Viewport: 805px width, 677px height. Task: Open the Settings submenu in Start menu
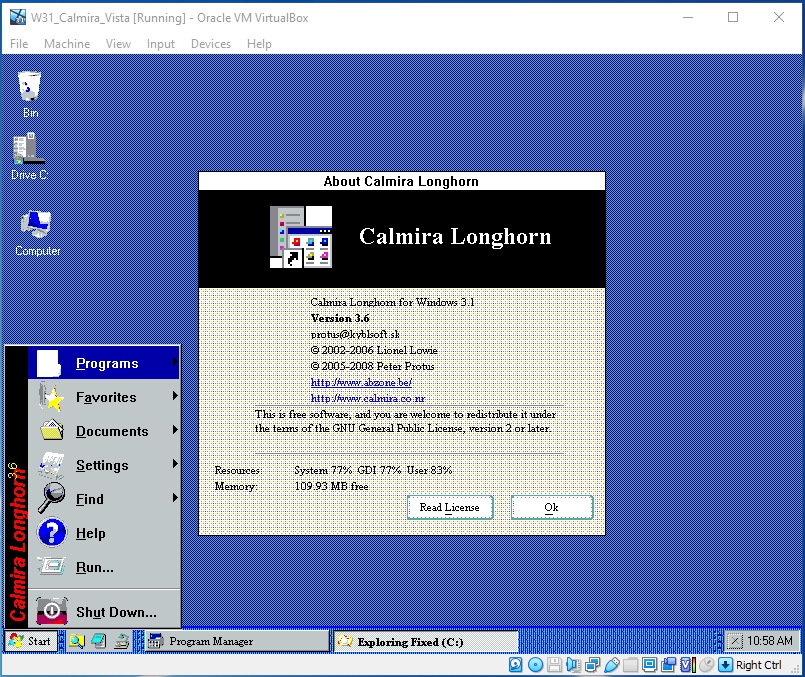[x=104, y=465]
